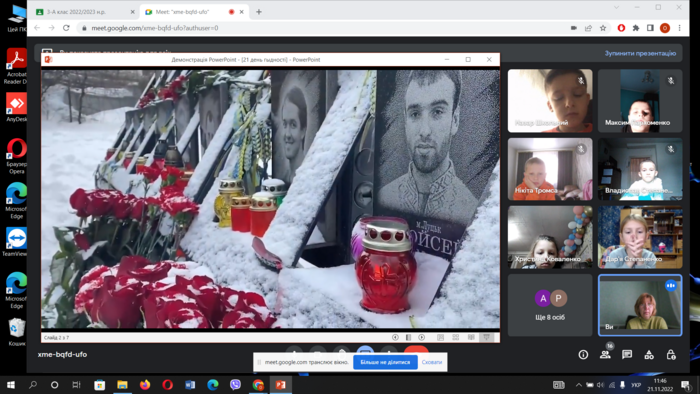This screenshot has width=700, height=394.
Task: Show hidden system tray icons
Action: pos(579,385)
